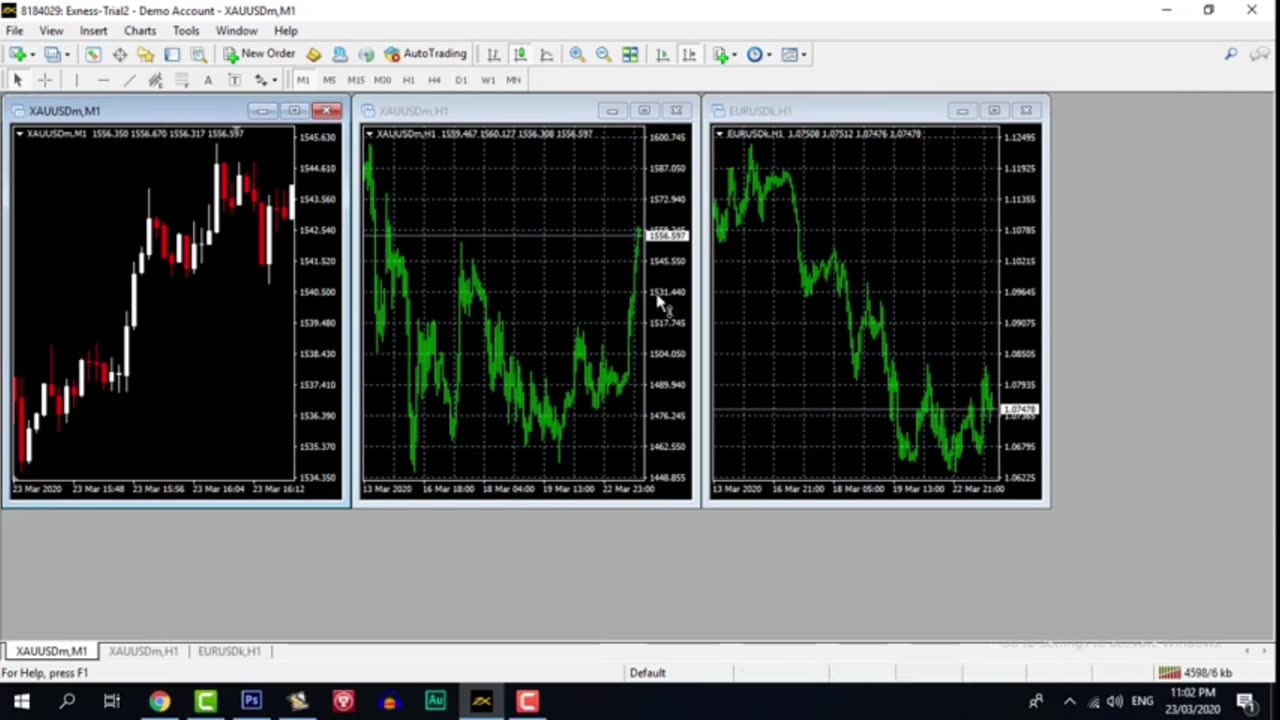The width and height of the screenshot is (1280, 720).
Task: Open the Window menu
Action: click(x=237, y=31)
